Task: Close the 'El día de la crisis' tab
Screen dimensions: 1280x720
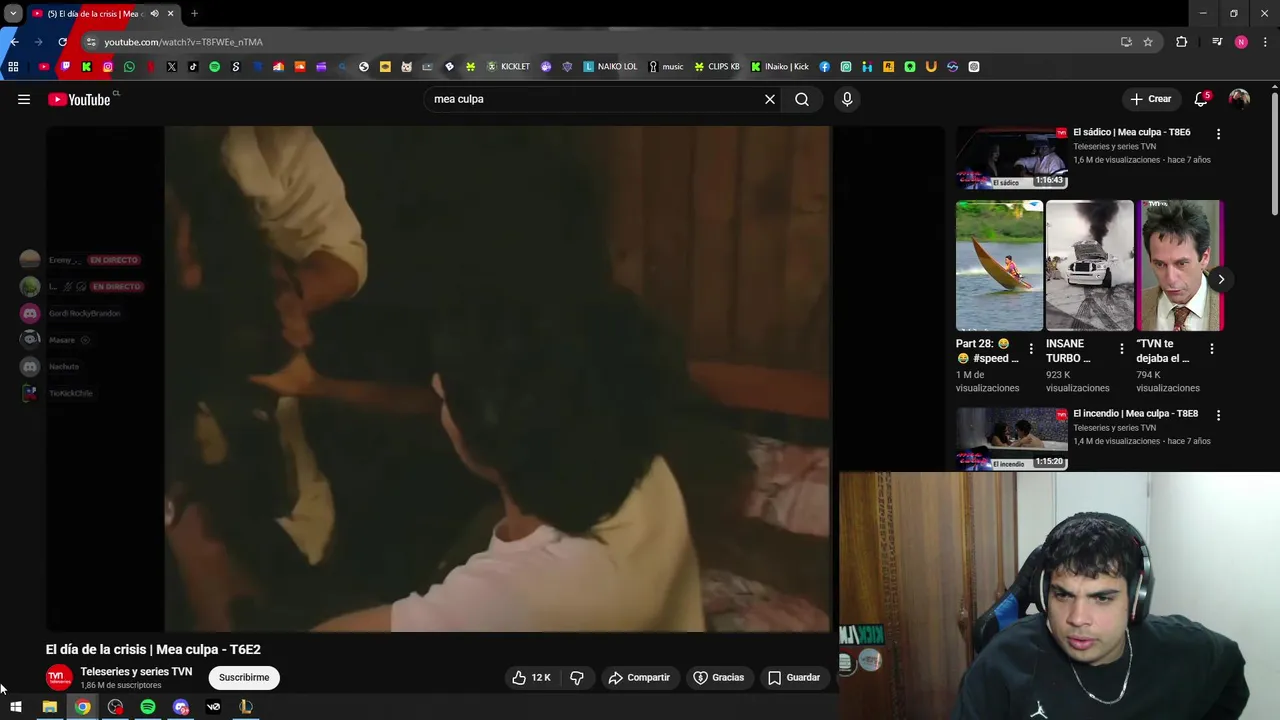Action: coord(170,13)
